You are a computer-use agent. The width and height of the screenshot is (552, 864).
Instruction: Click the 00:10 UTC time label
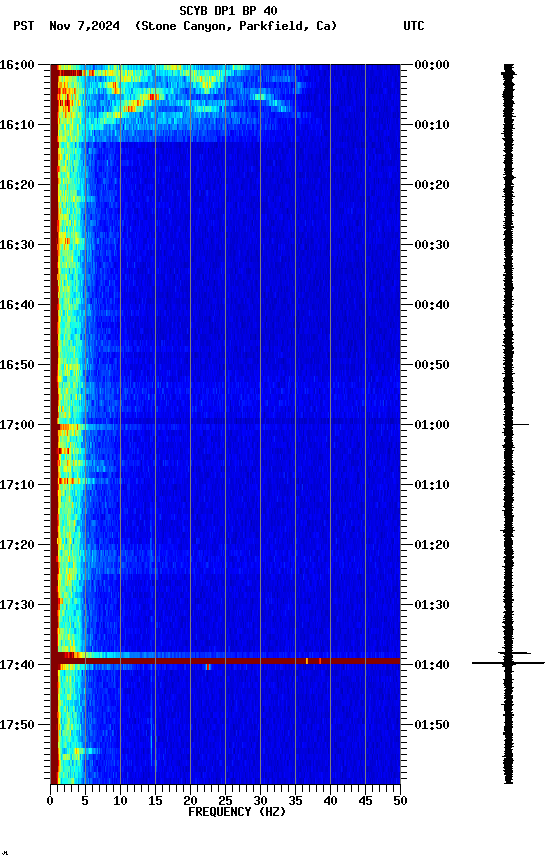(x=432, y=125)
